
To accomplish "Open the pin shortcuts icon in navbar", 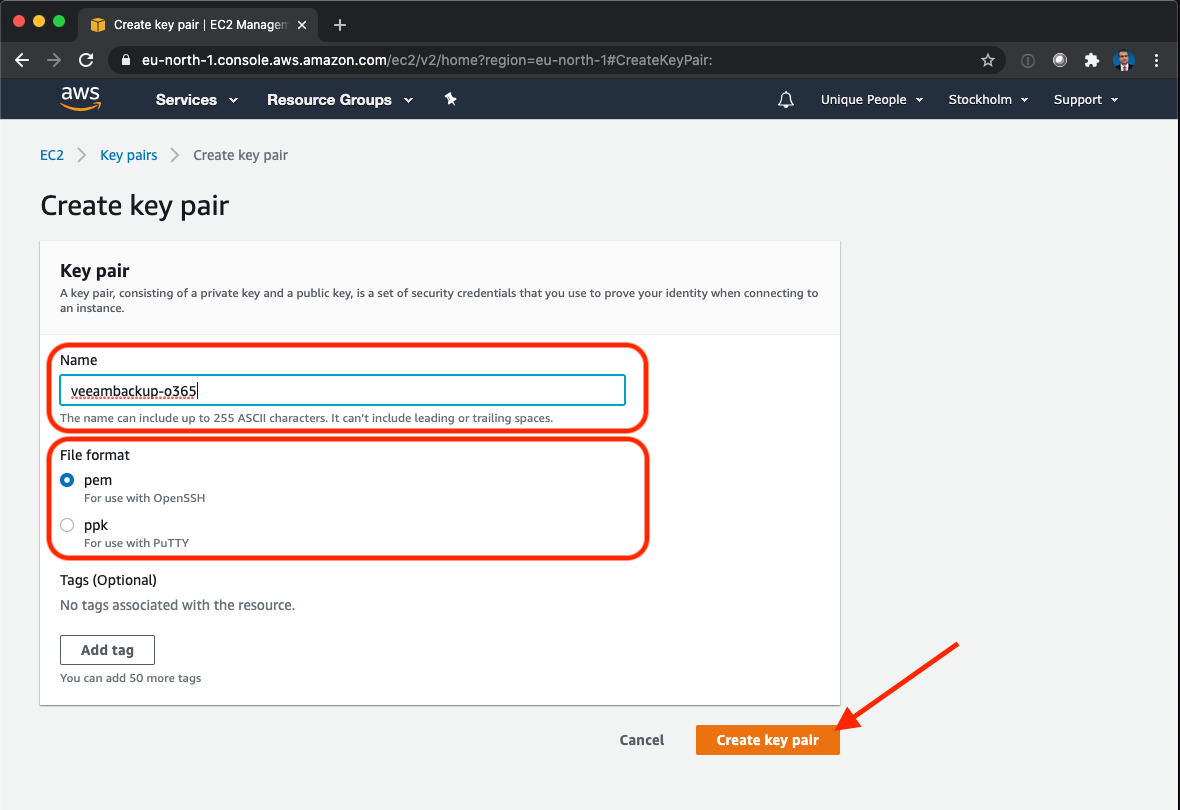I will point(450,99).
